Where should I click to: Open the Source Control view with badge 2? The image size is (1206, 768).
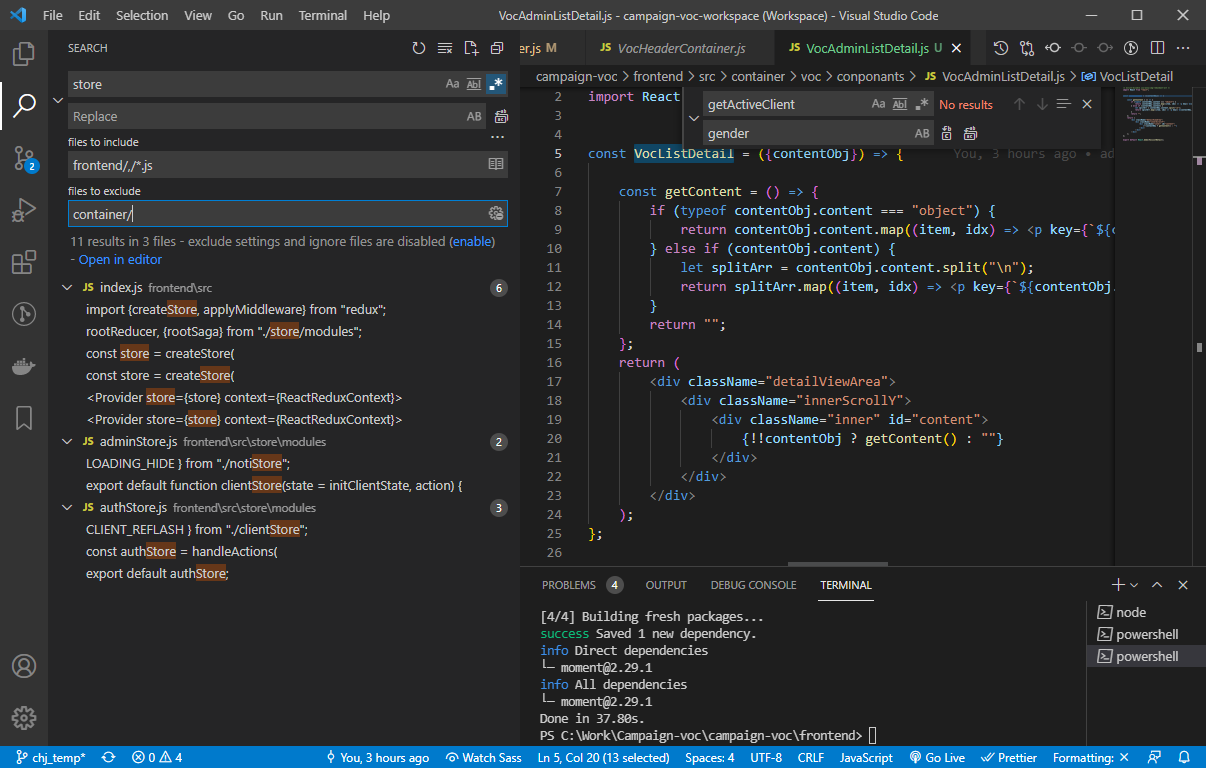pyautogui.click(x=24, y=157)
